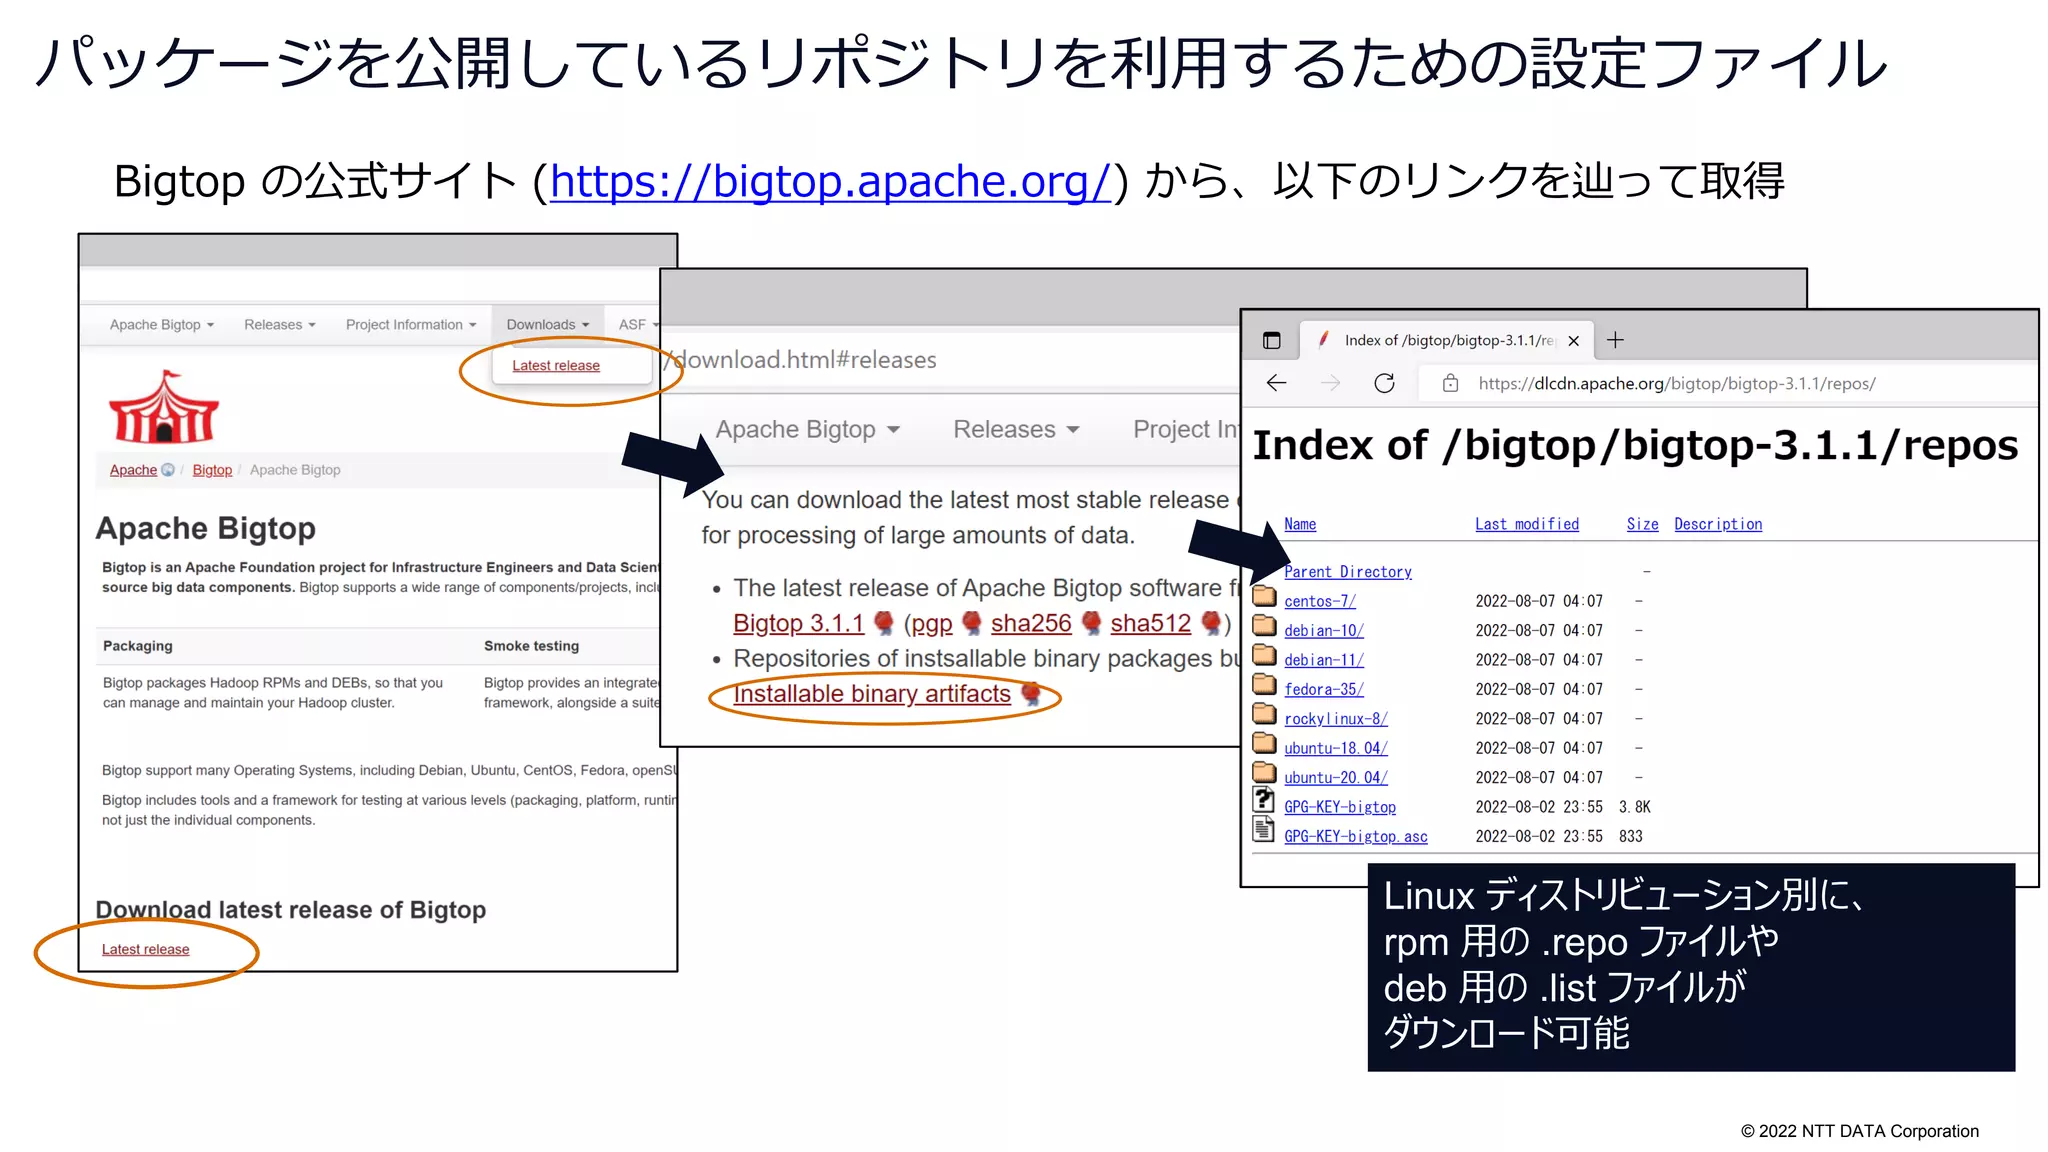Viewport: 2048px width, 1152px height.
Task: Expand the ASF dropdown menu
Action: click(639, 325)
